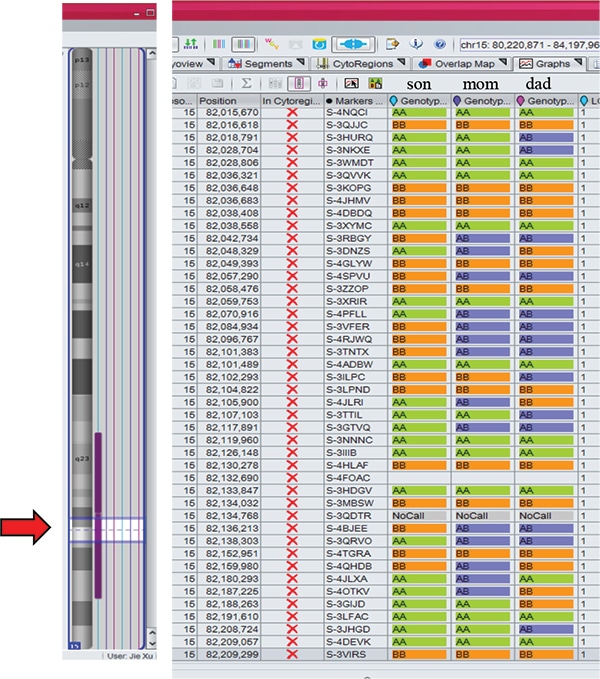Expand the Segments tab dropdown arrow
The width and height of the screenshot is (600, 679).
point(301,63)
